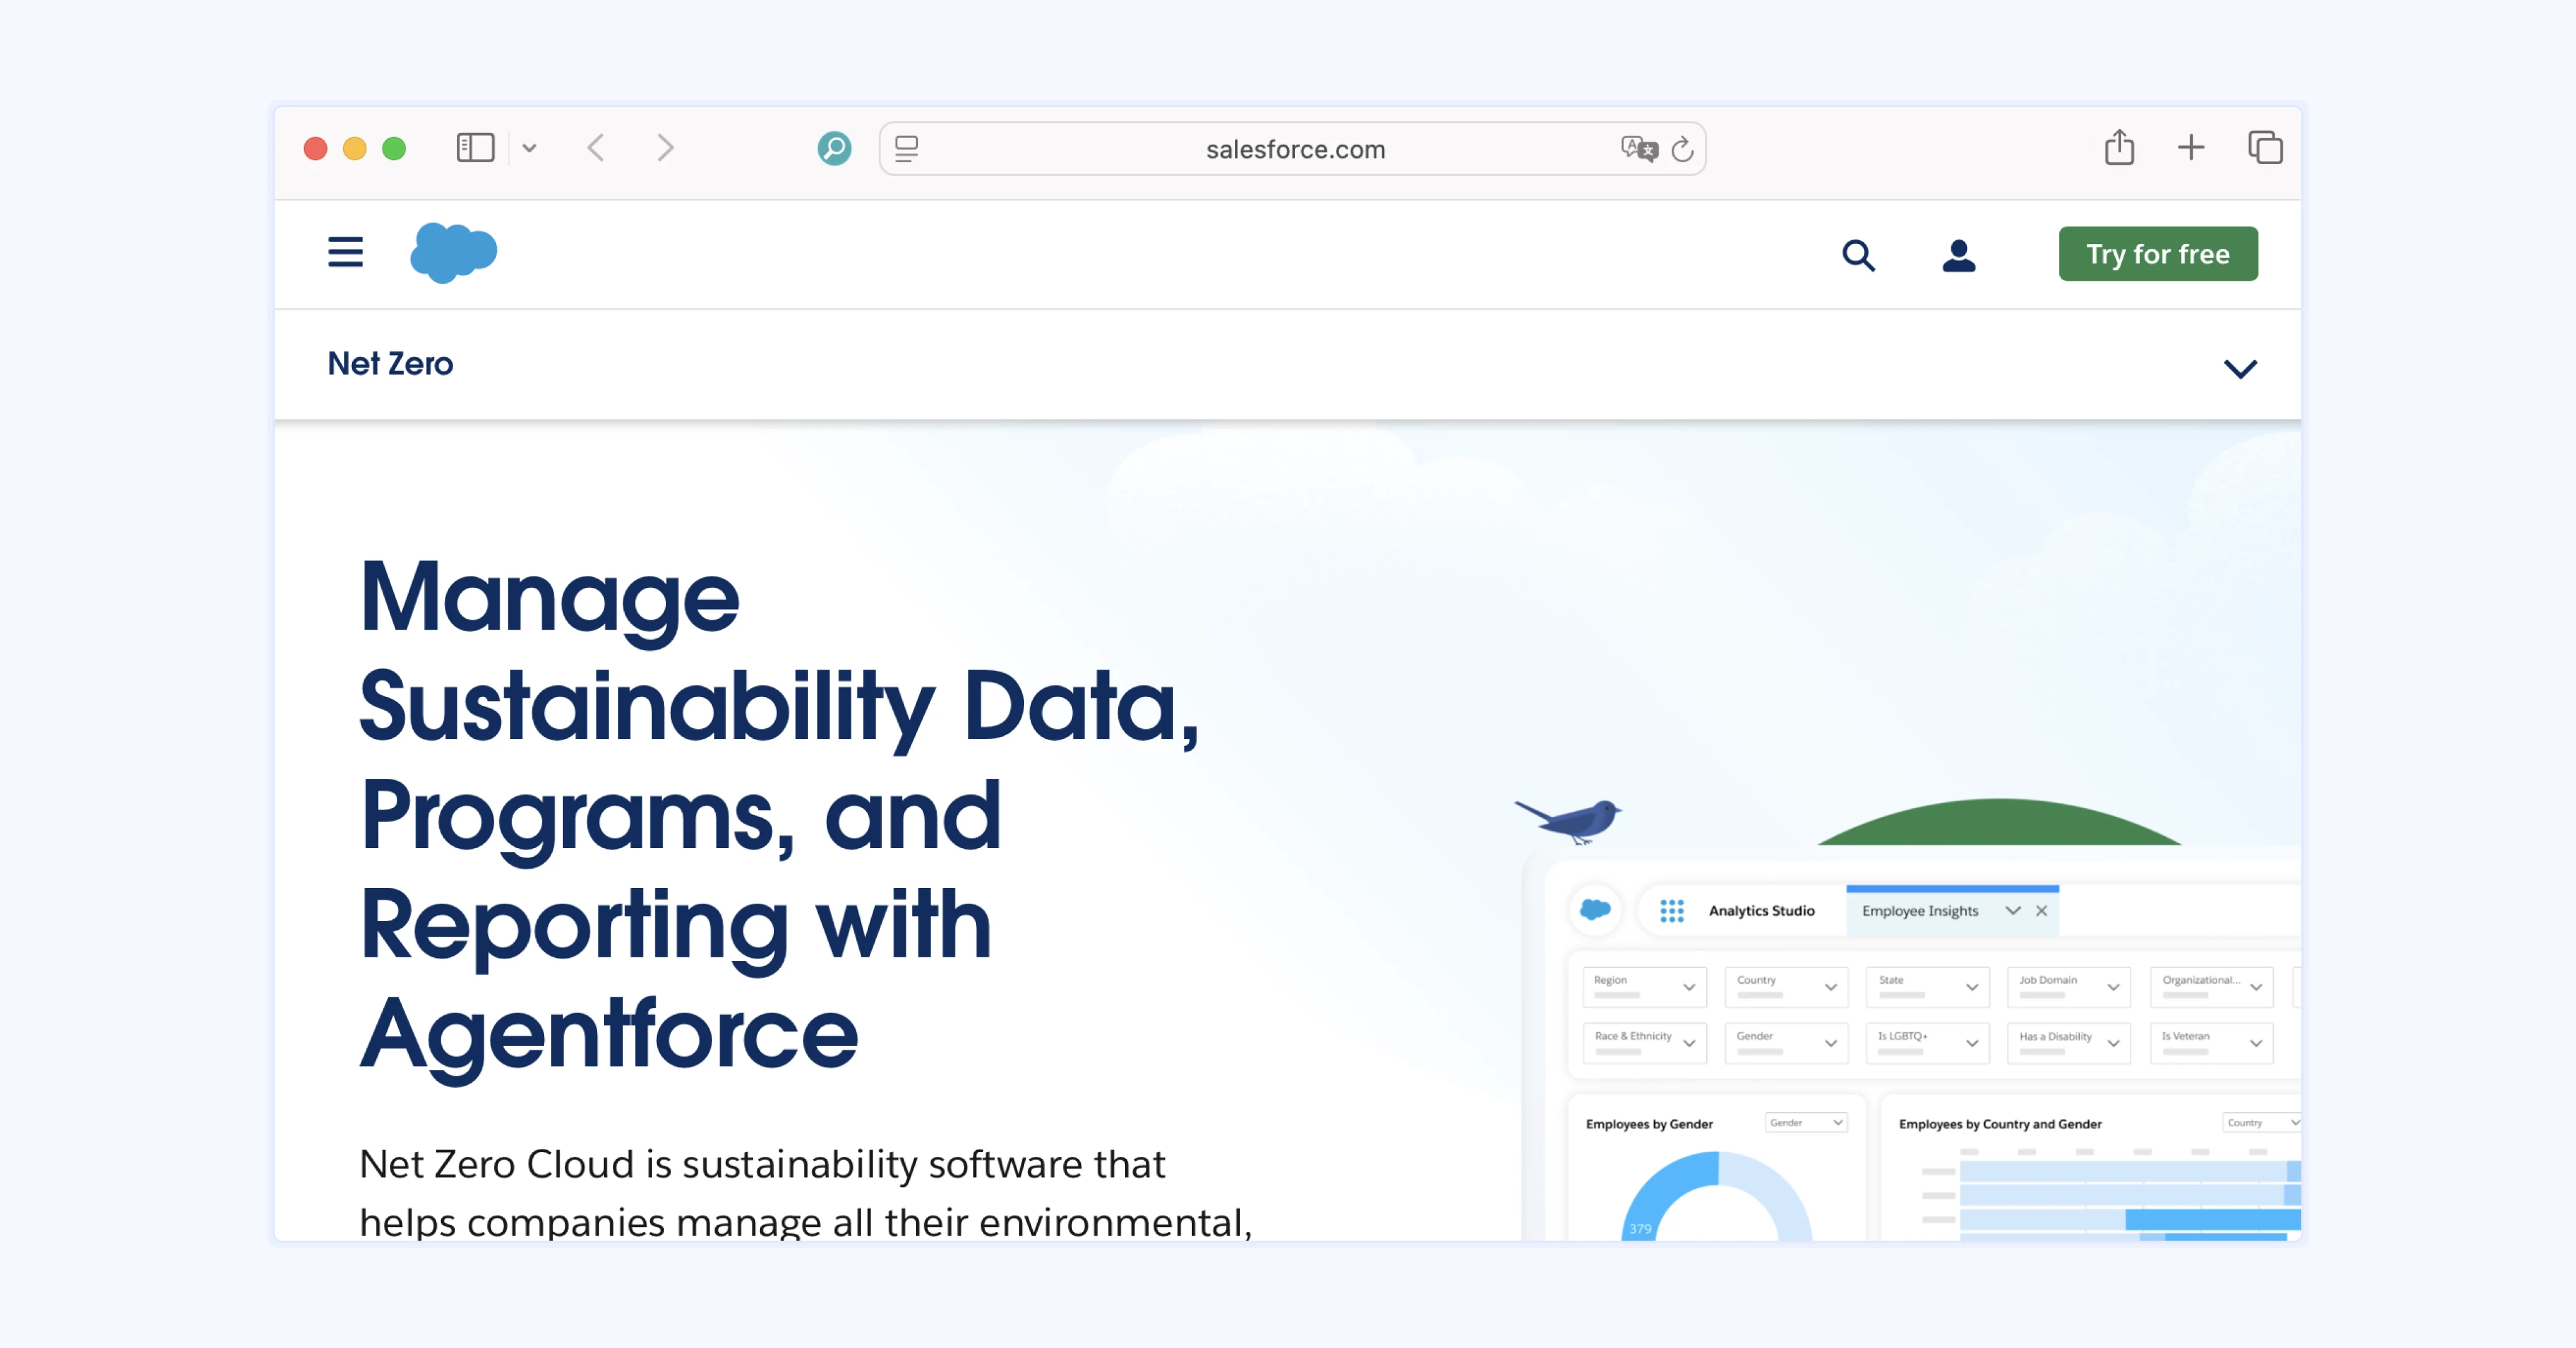Open the hamburger navigation menu
2576x1348 pixels.
click(345, 252)
